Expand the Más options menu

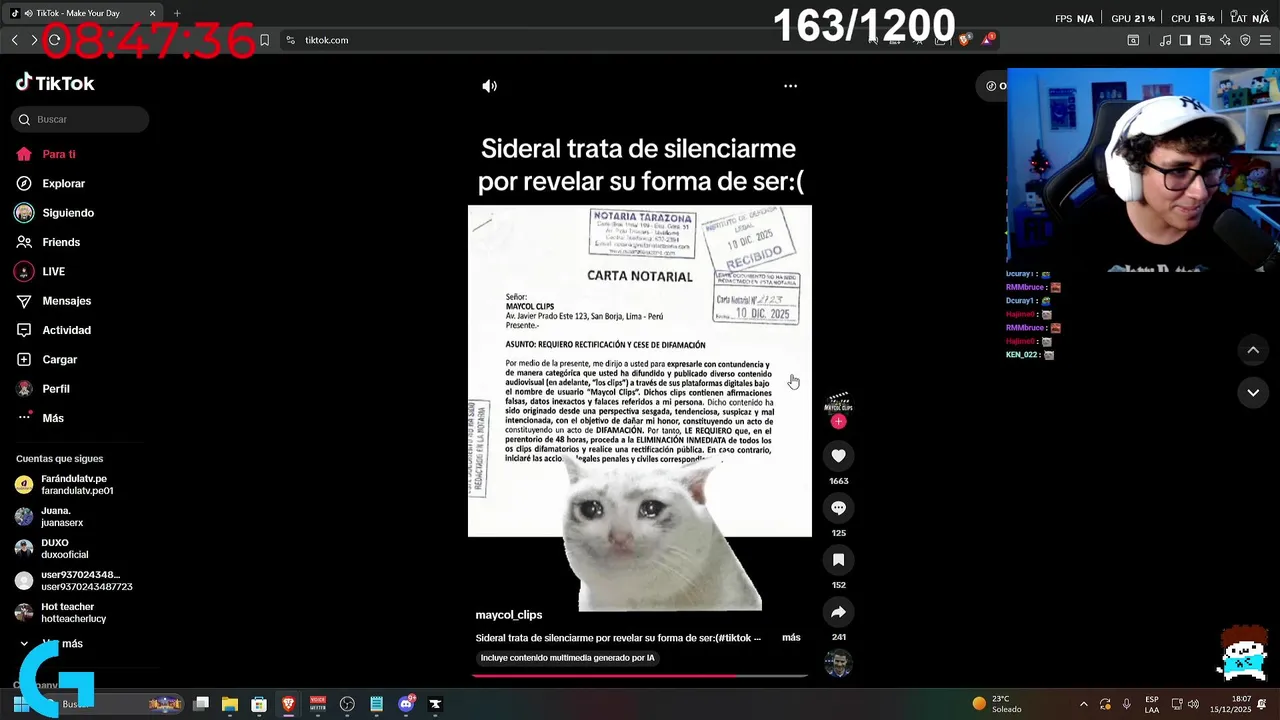[x=40, y=418]
